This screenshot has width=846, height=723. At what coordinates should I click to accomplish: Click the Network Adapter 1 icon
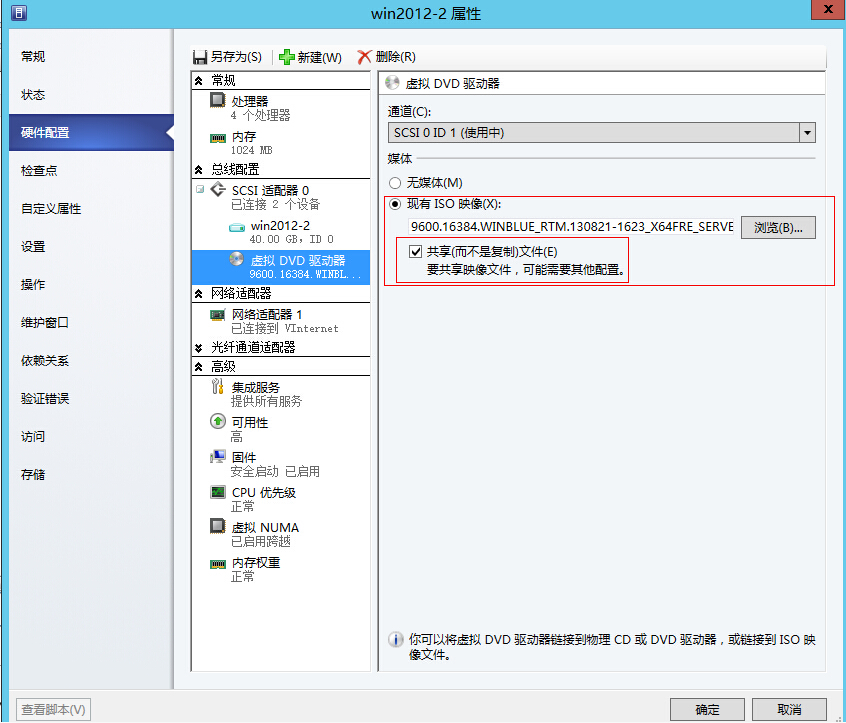click(218, 315)
